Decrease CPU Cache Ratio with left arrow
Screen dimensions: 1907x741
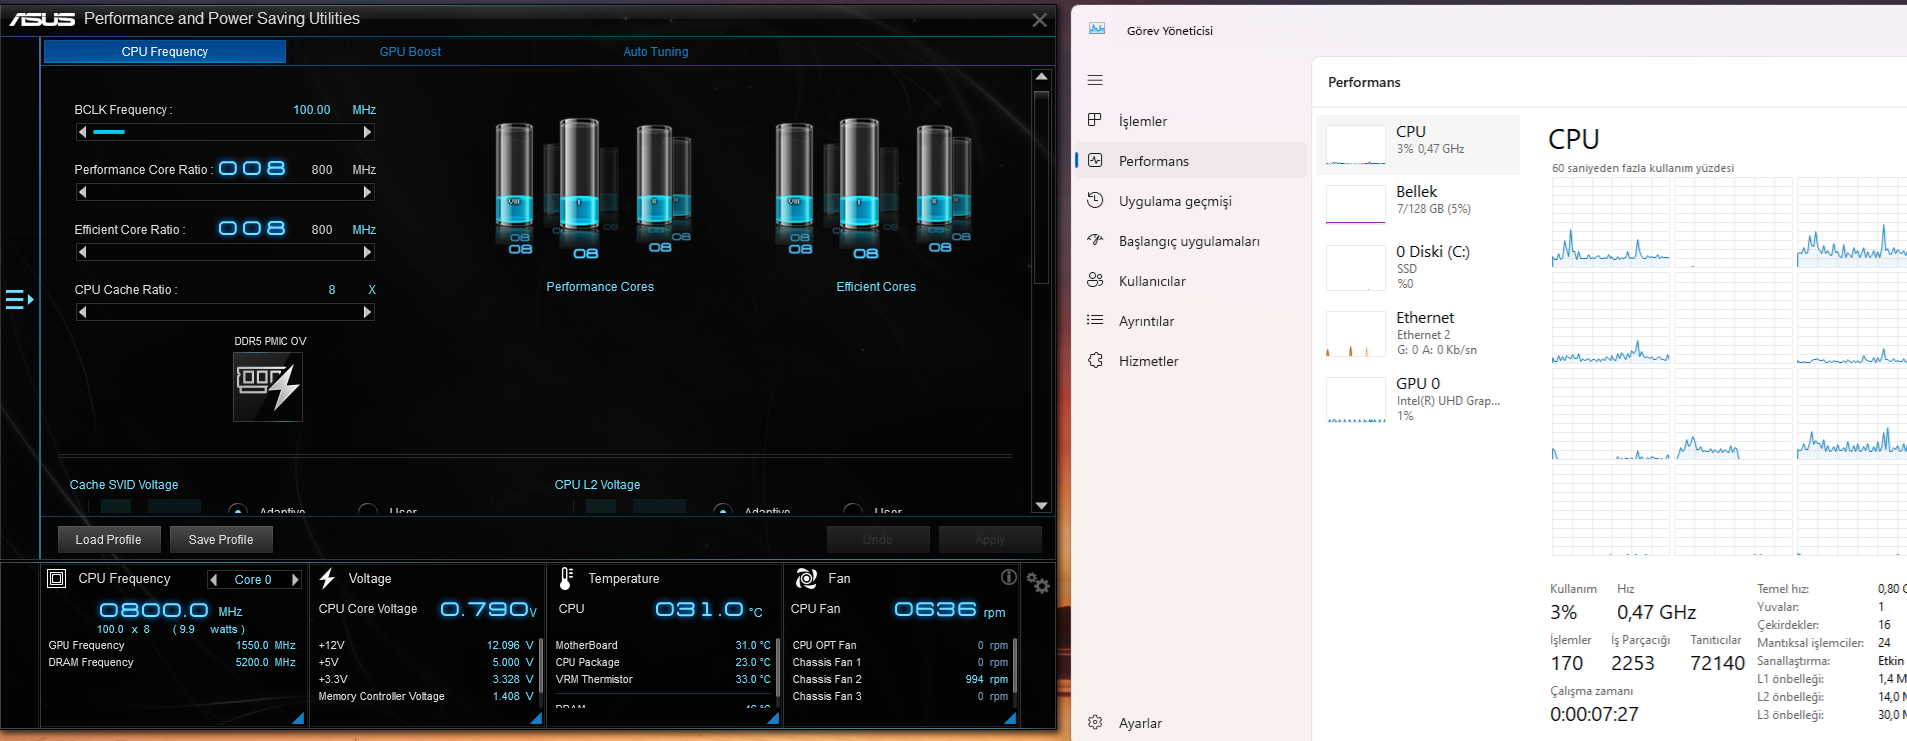[x=82, y=312]
